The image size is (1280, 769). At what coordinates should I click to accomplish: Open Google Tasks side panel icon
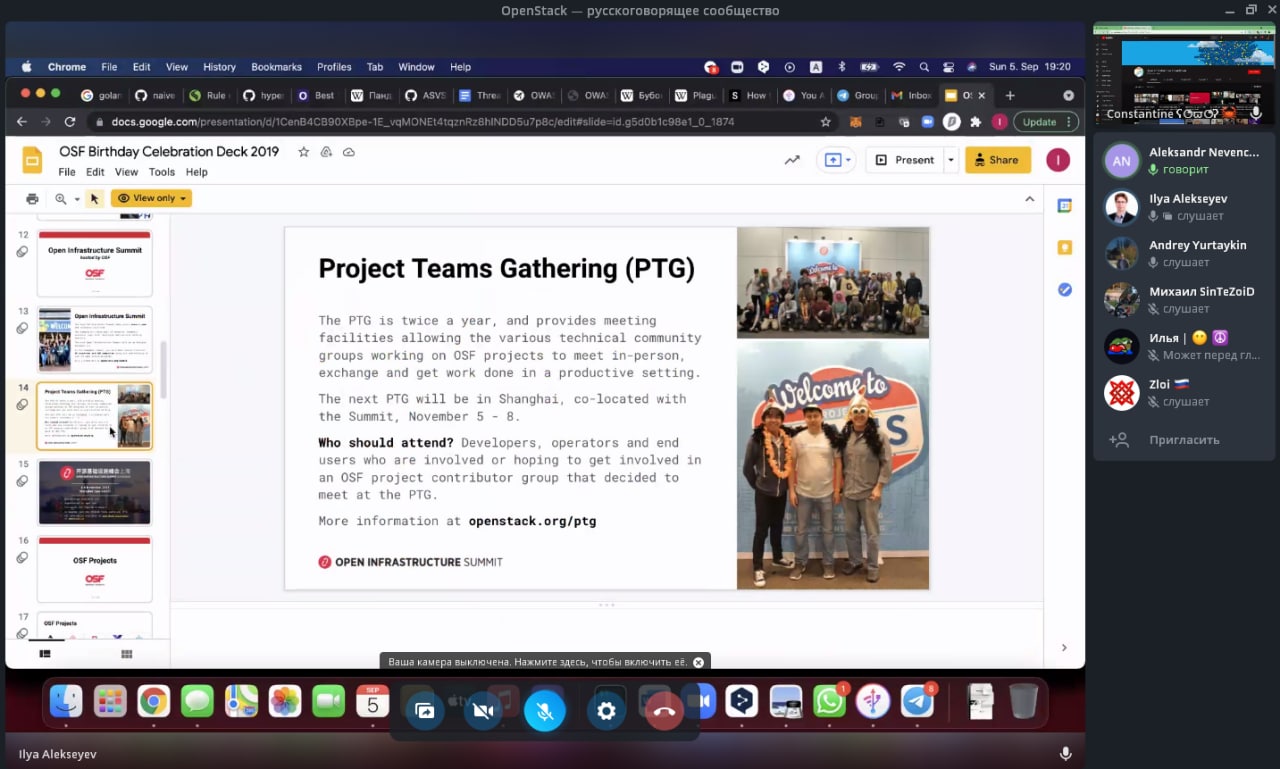[x=1064, y=290]
